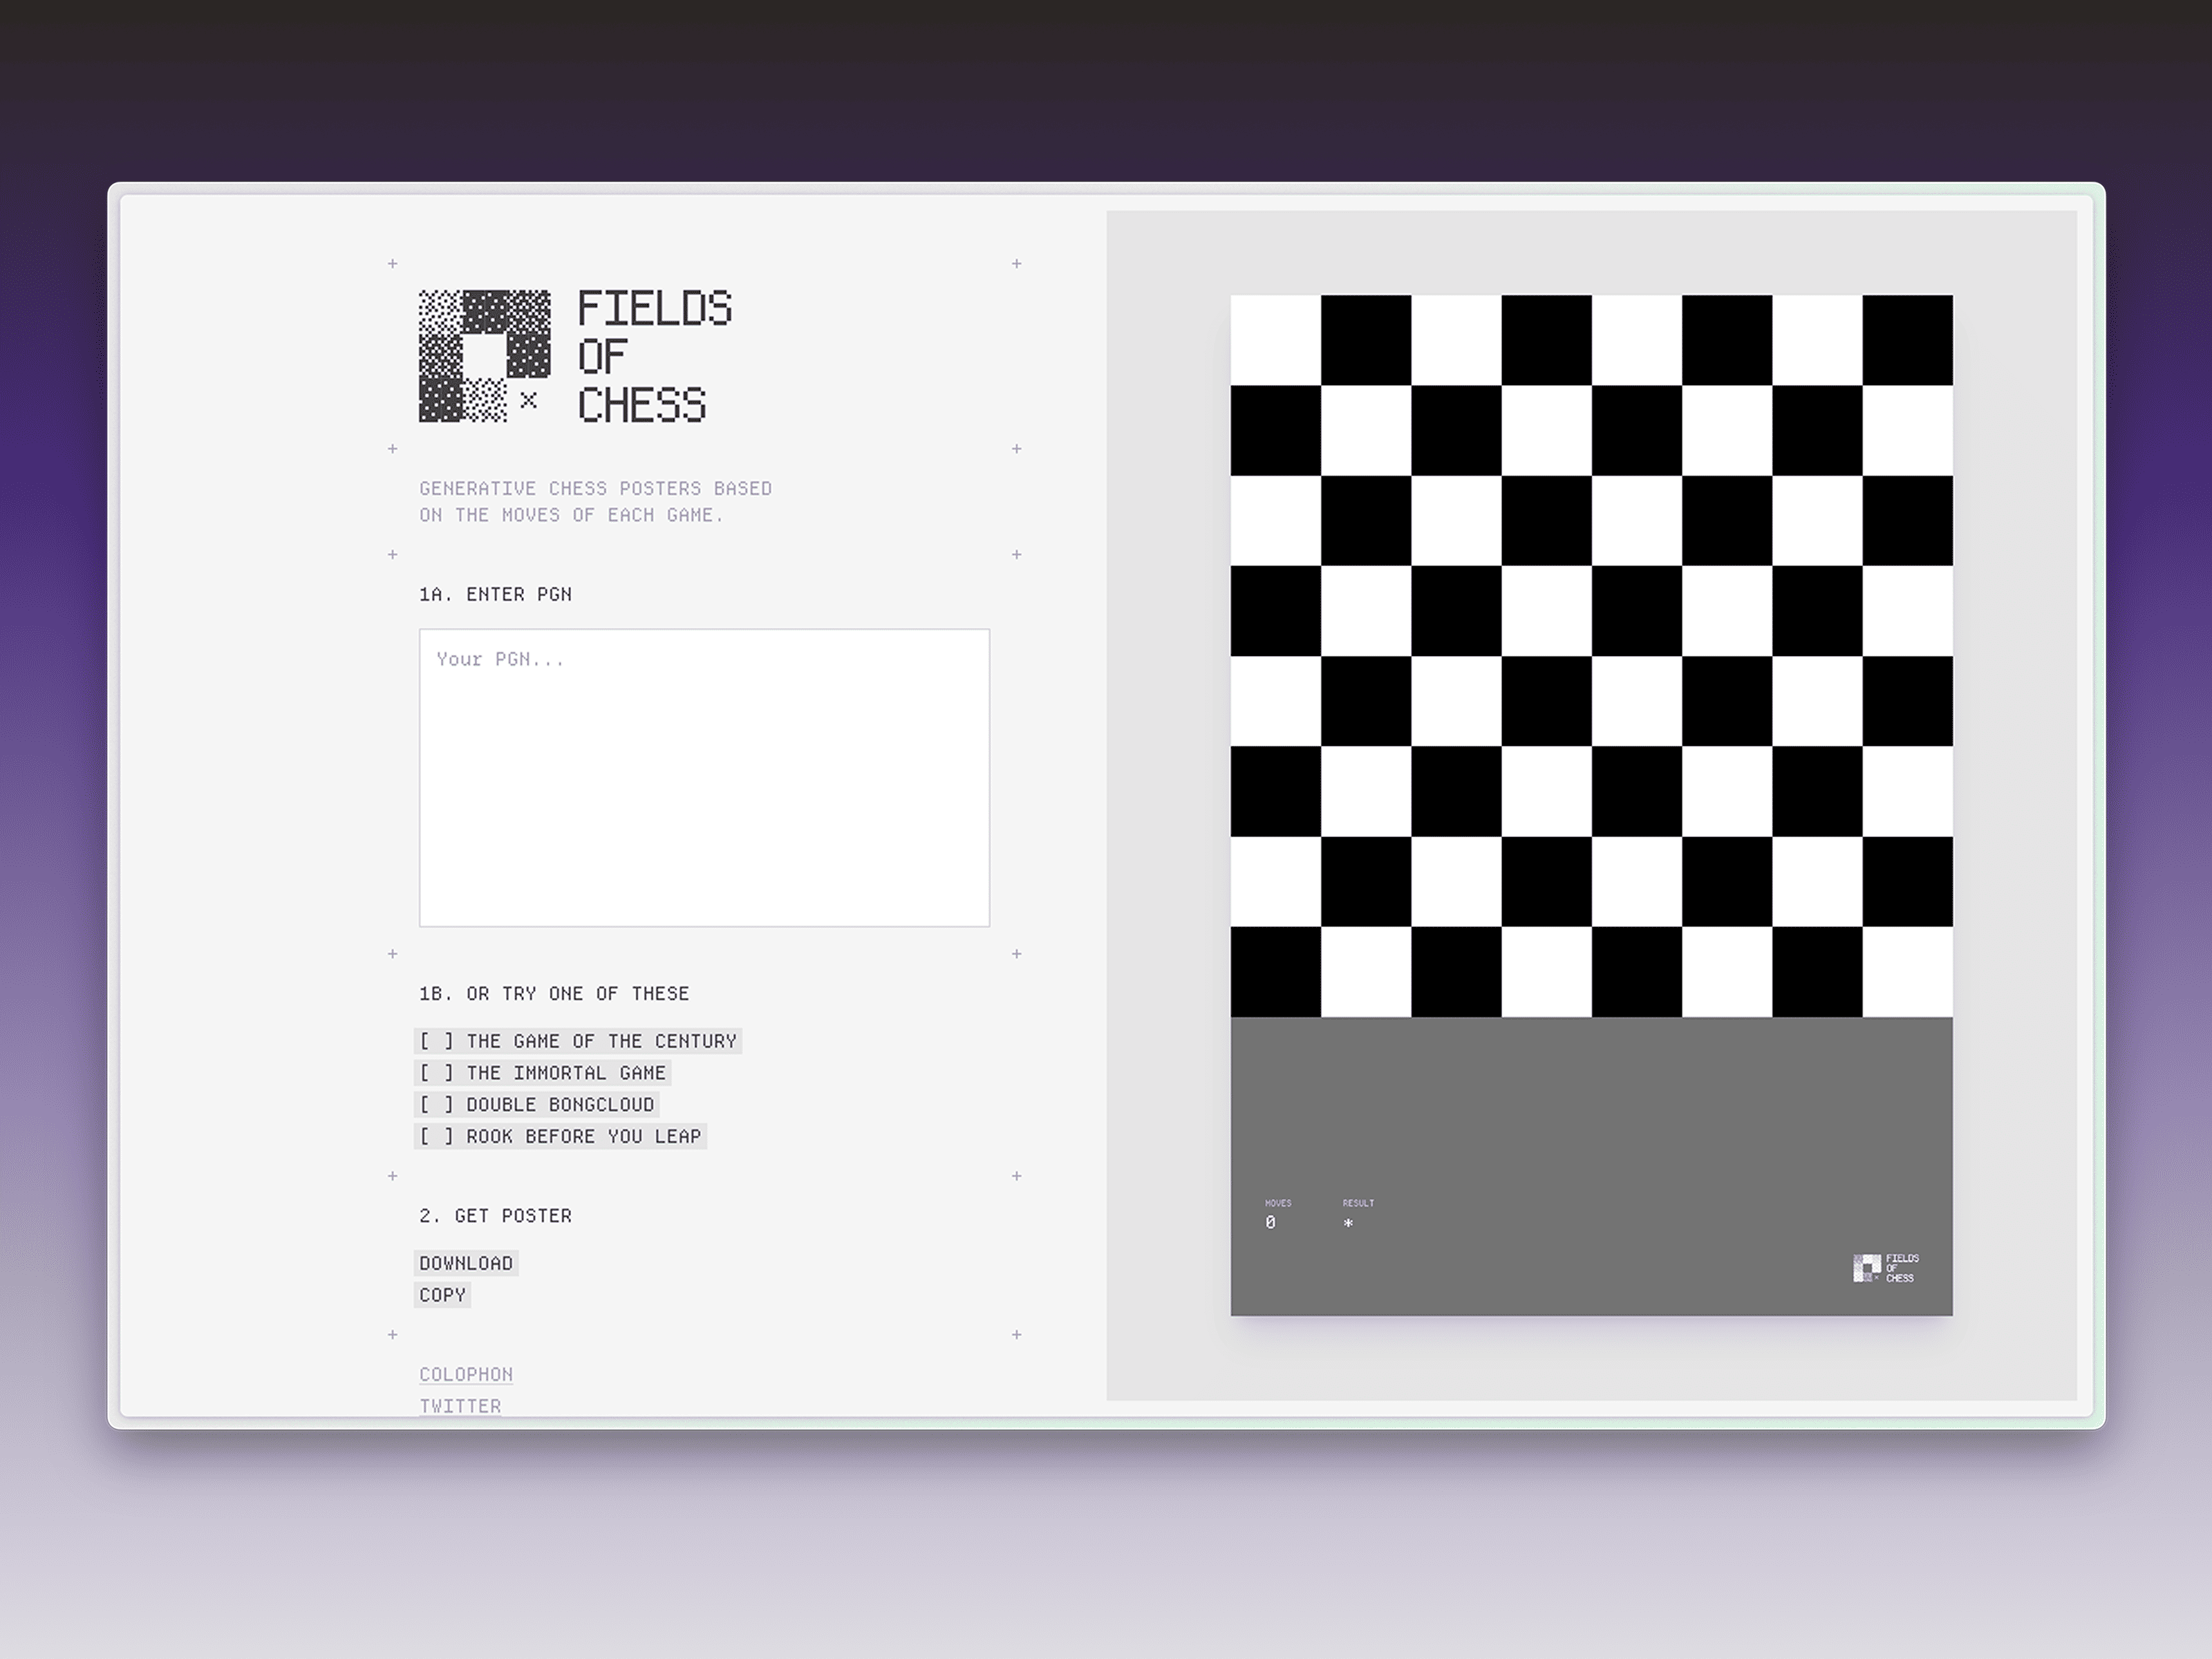Select The Immortal Game option
The image size is (2212, 1659).
pyautogui.click(x=542, y=1073)
